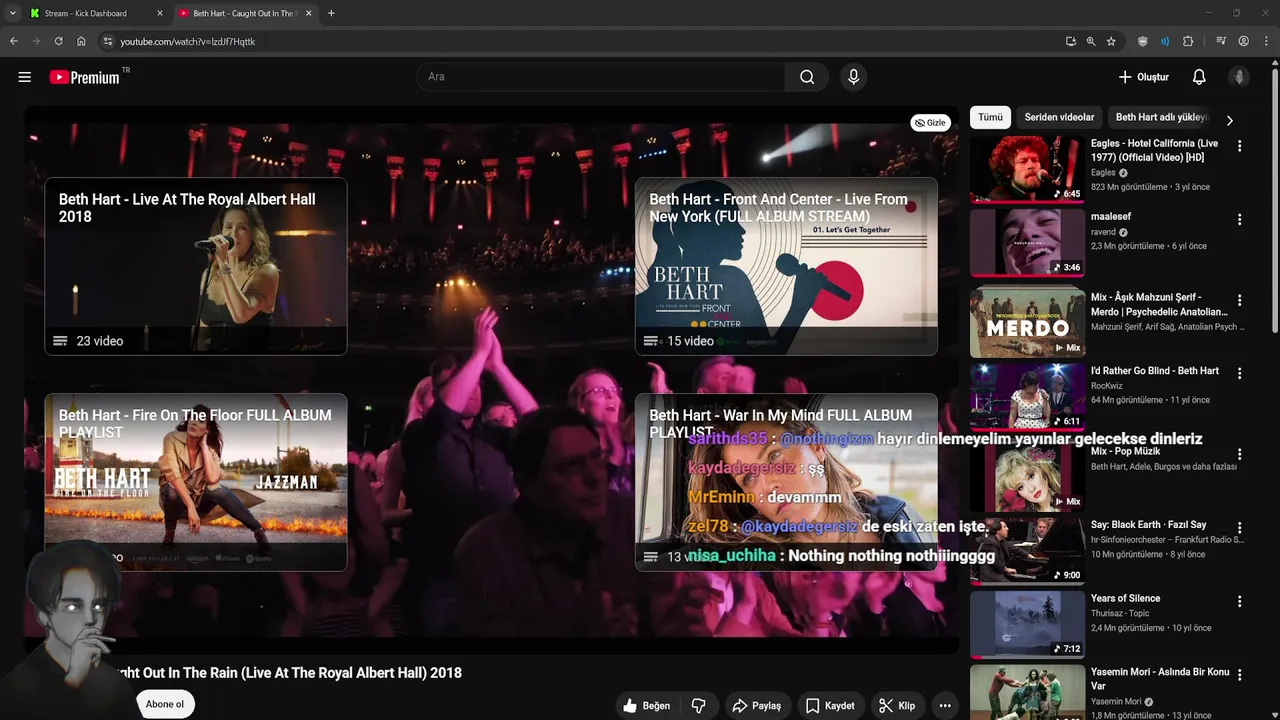
Task: Focus the Ara search field
Action: [601, 77]
